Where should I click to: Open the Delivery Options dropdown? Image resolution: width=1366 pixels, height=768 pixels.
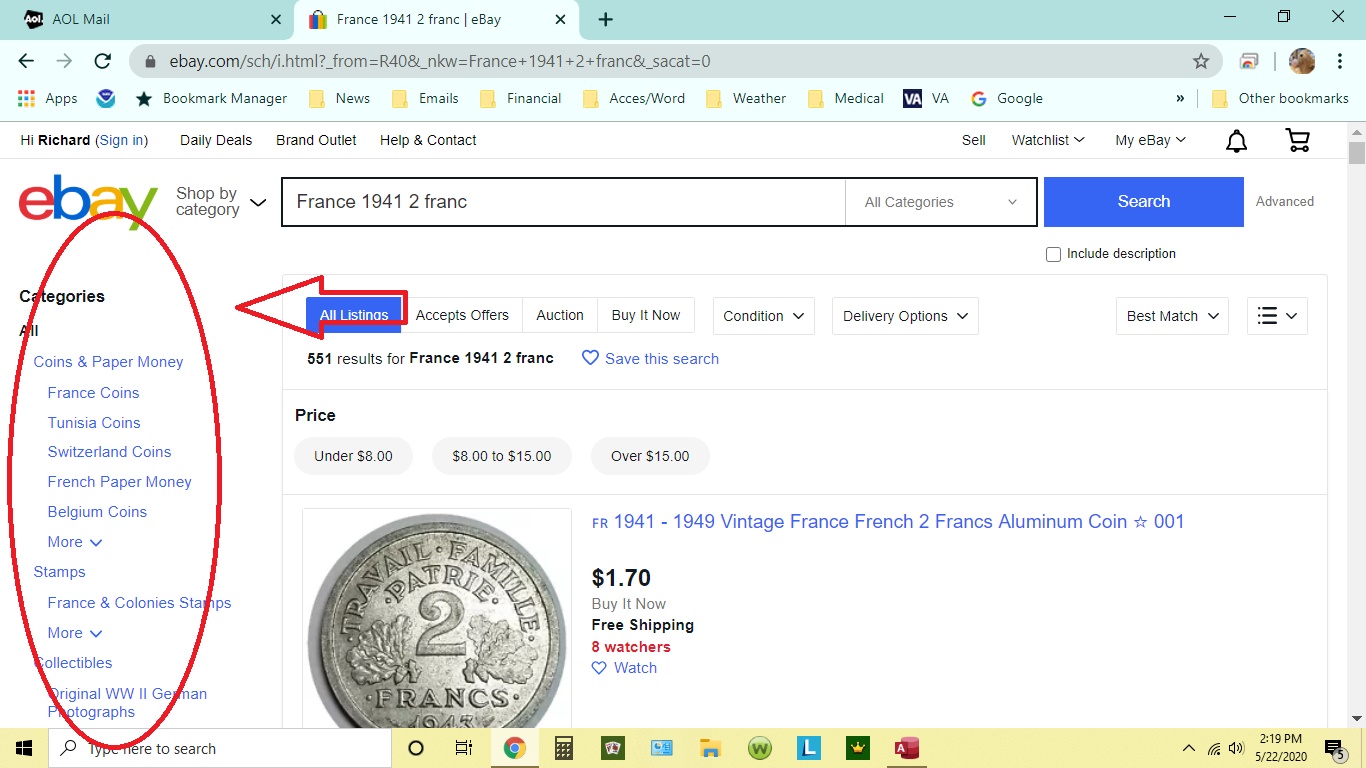(904, 316)
